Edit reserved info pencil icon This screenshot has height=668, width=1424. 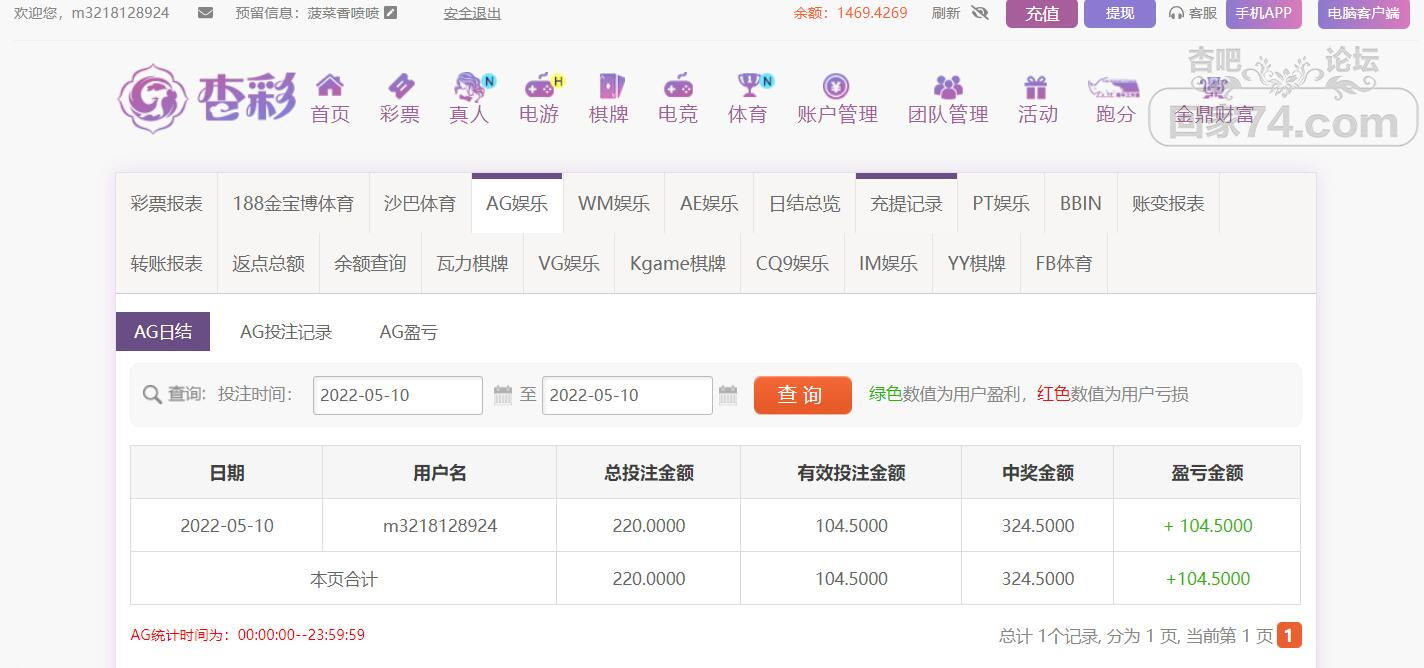click(390, 13)
